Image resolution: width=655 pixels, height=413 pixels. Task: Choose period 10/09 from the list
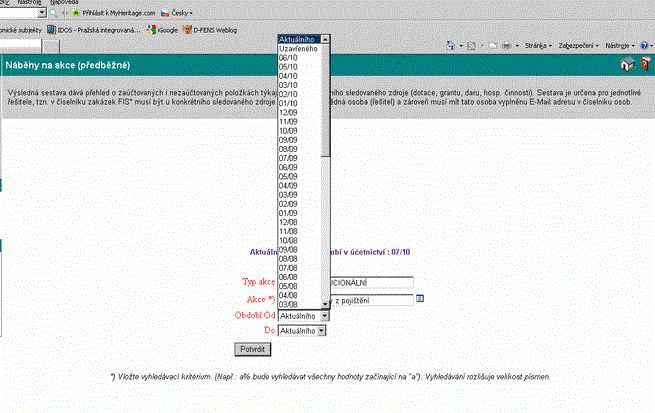pyautogui.click(x=300, y=131)
